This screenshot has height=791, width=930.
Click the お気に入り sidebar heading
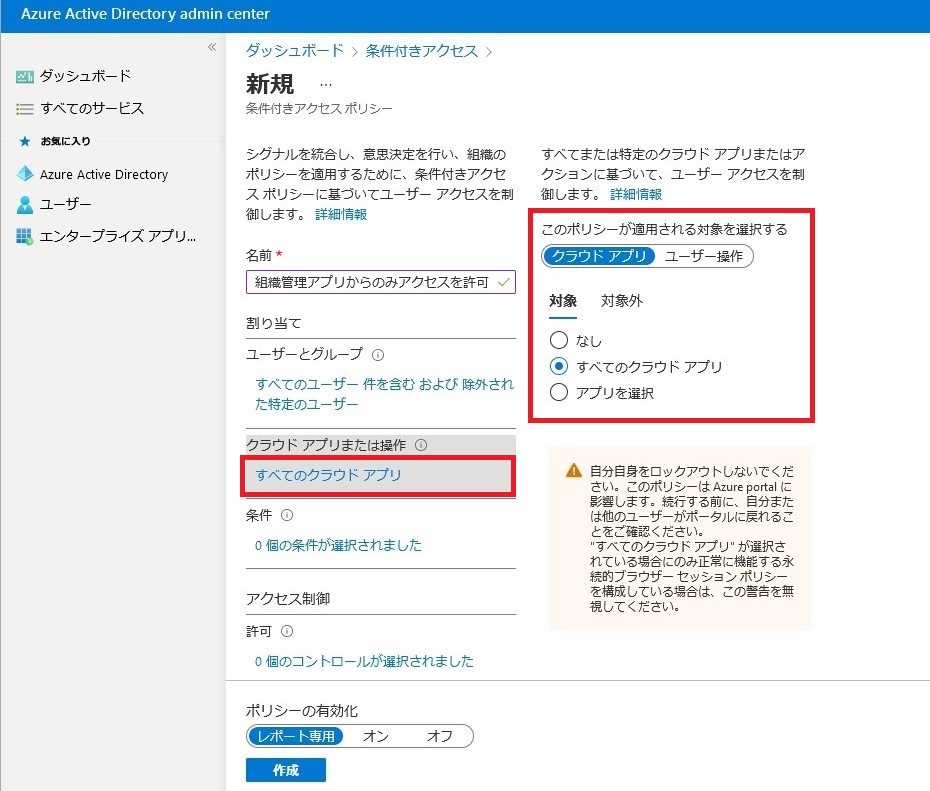[65, 141]
